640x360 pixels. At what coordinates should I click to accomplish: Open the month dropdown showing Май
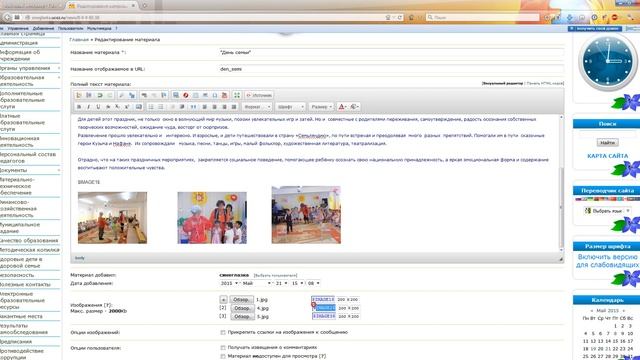click(257, 283)
